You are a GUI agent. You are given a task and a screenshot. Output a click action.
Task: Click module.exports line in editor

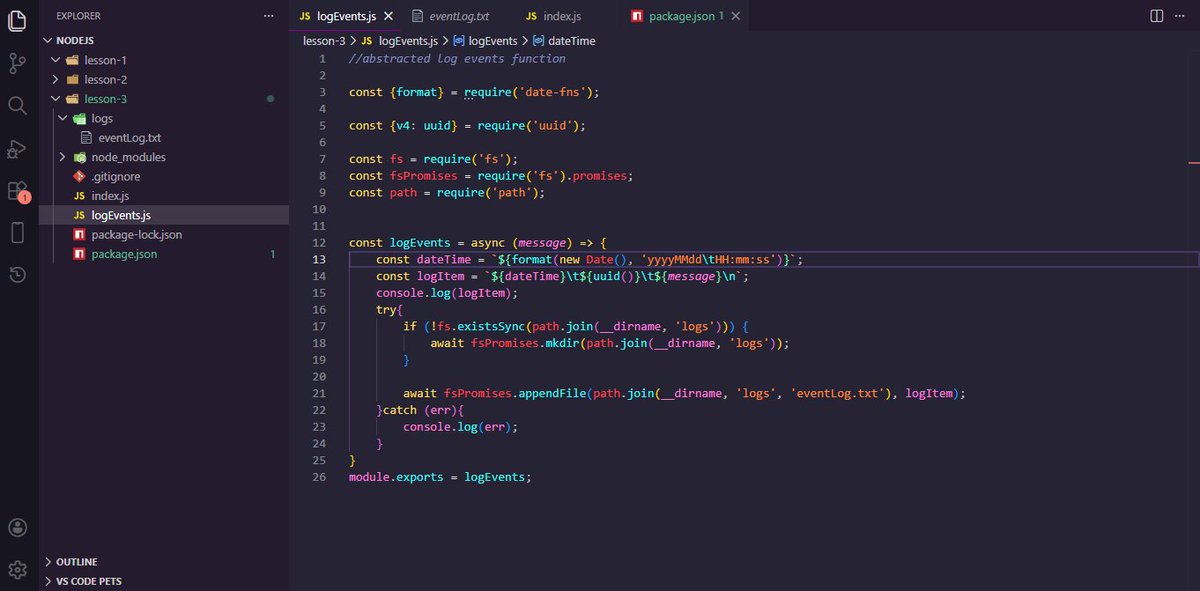pyautogui.click(x=440, y=477)
